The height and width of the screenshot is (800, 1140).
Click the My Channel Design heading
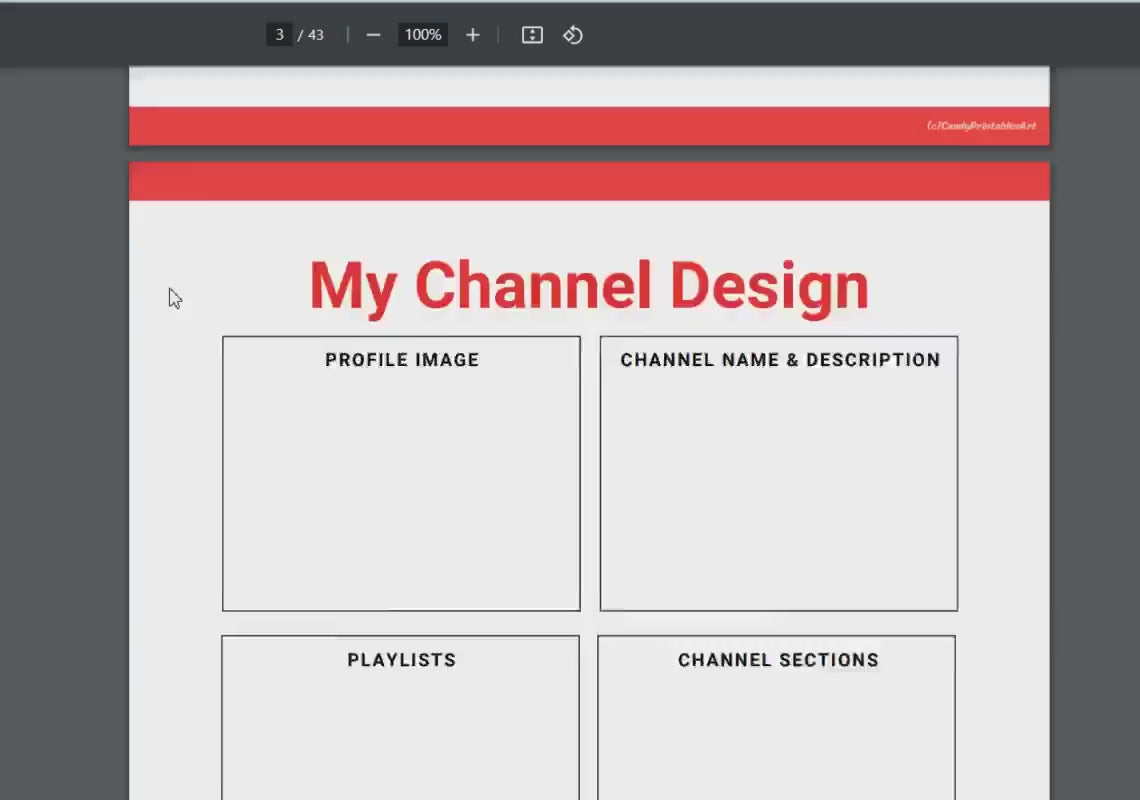[589, 284]
